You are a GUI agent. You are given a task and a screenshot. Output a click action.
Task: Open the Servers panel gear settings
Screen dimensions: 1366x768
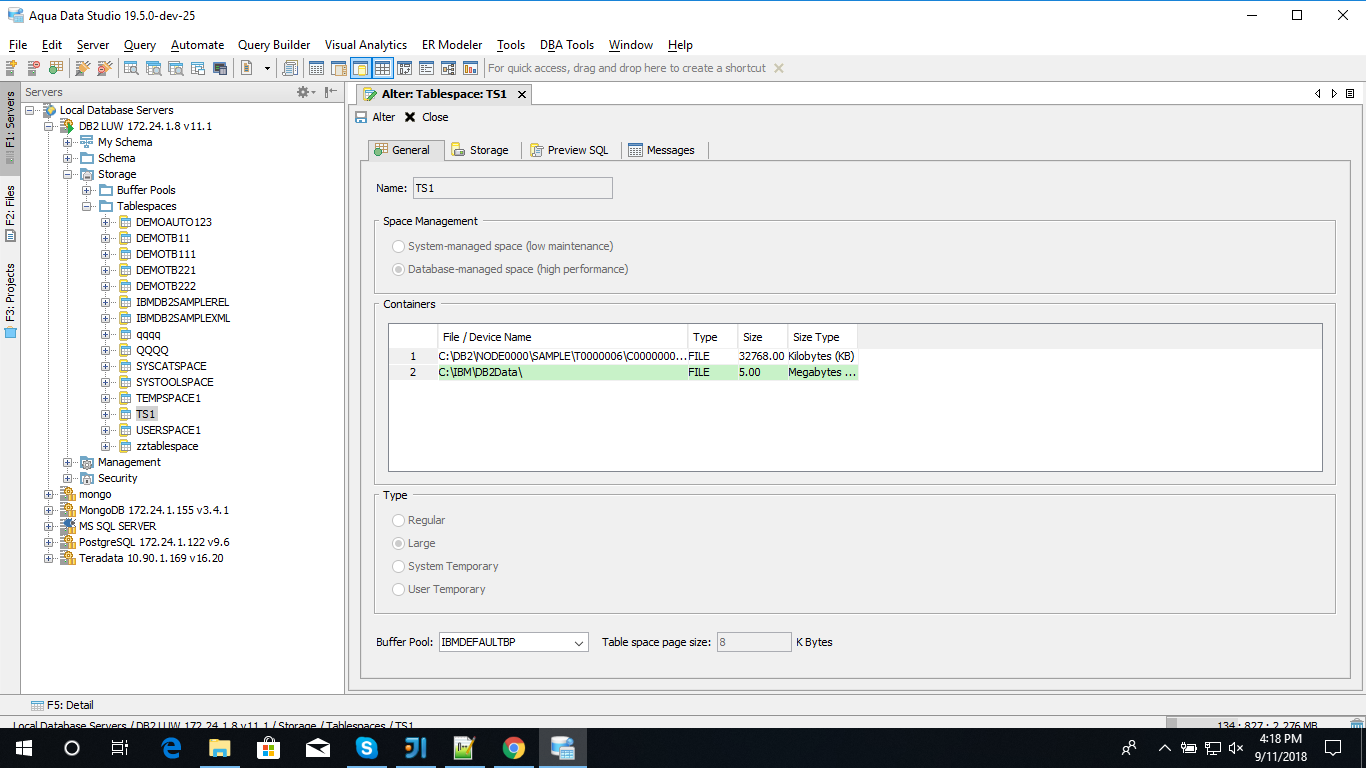305,92
